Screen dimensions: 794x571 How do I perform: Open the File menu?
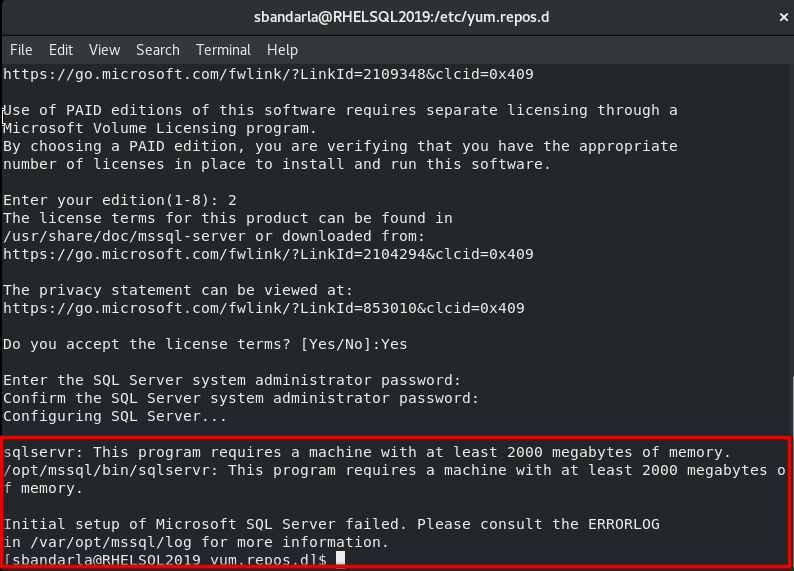[x=21, y=49]
